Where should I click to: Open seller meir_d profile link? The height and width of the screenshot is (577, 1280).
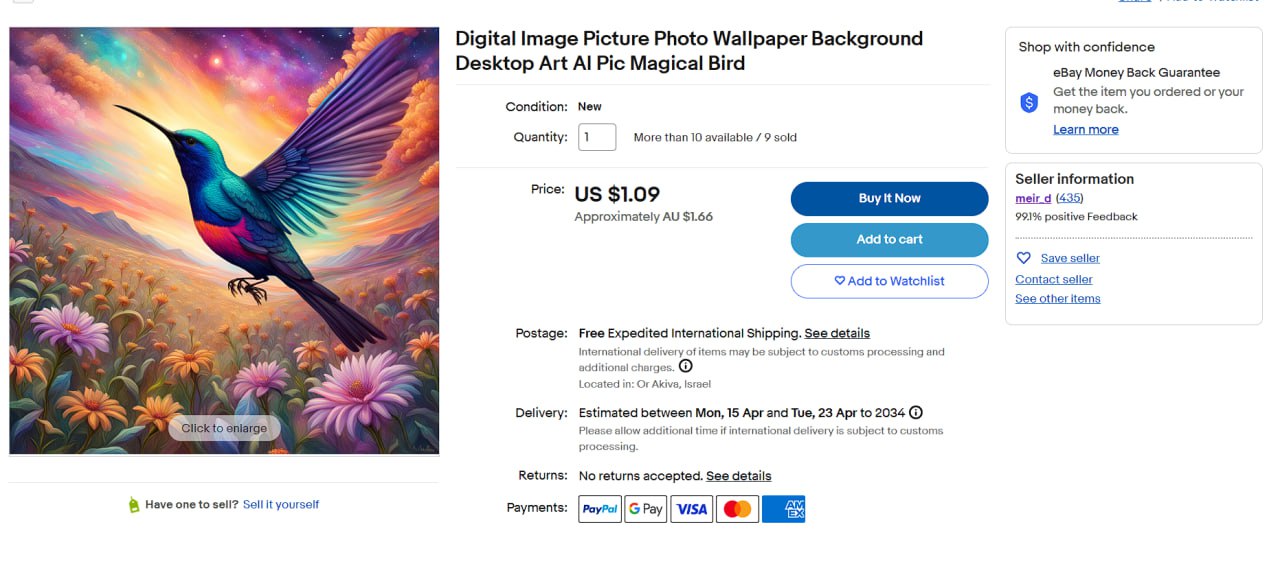[x=1033, y=198]
